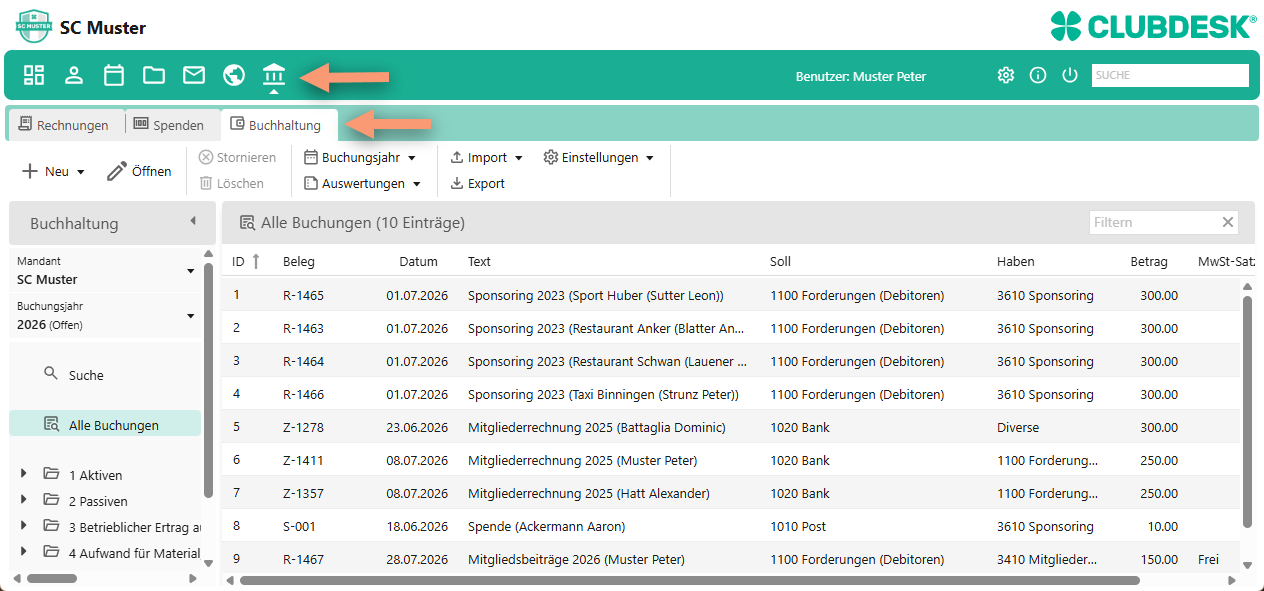The height and width of the screenshot is (591, 1264).
Task: Click the Öffnen button
Action: coord(140,171)
